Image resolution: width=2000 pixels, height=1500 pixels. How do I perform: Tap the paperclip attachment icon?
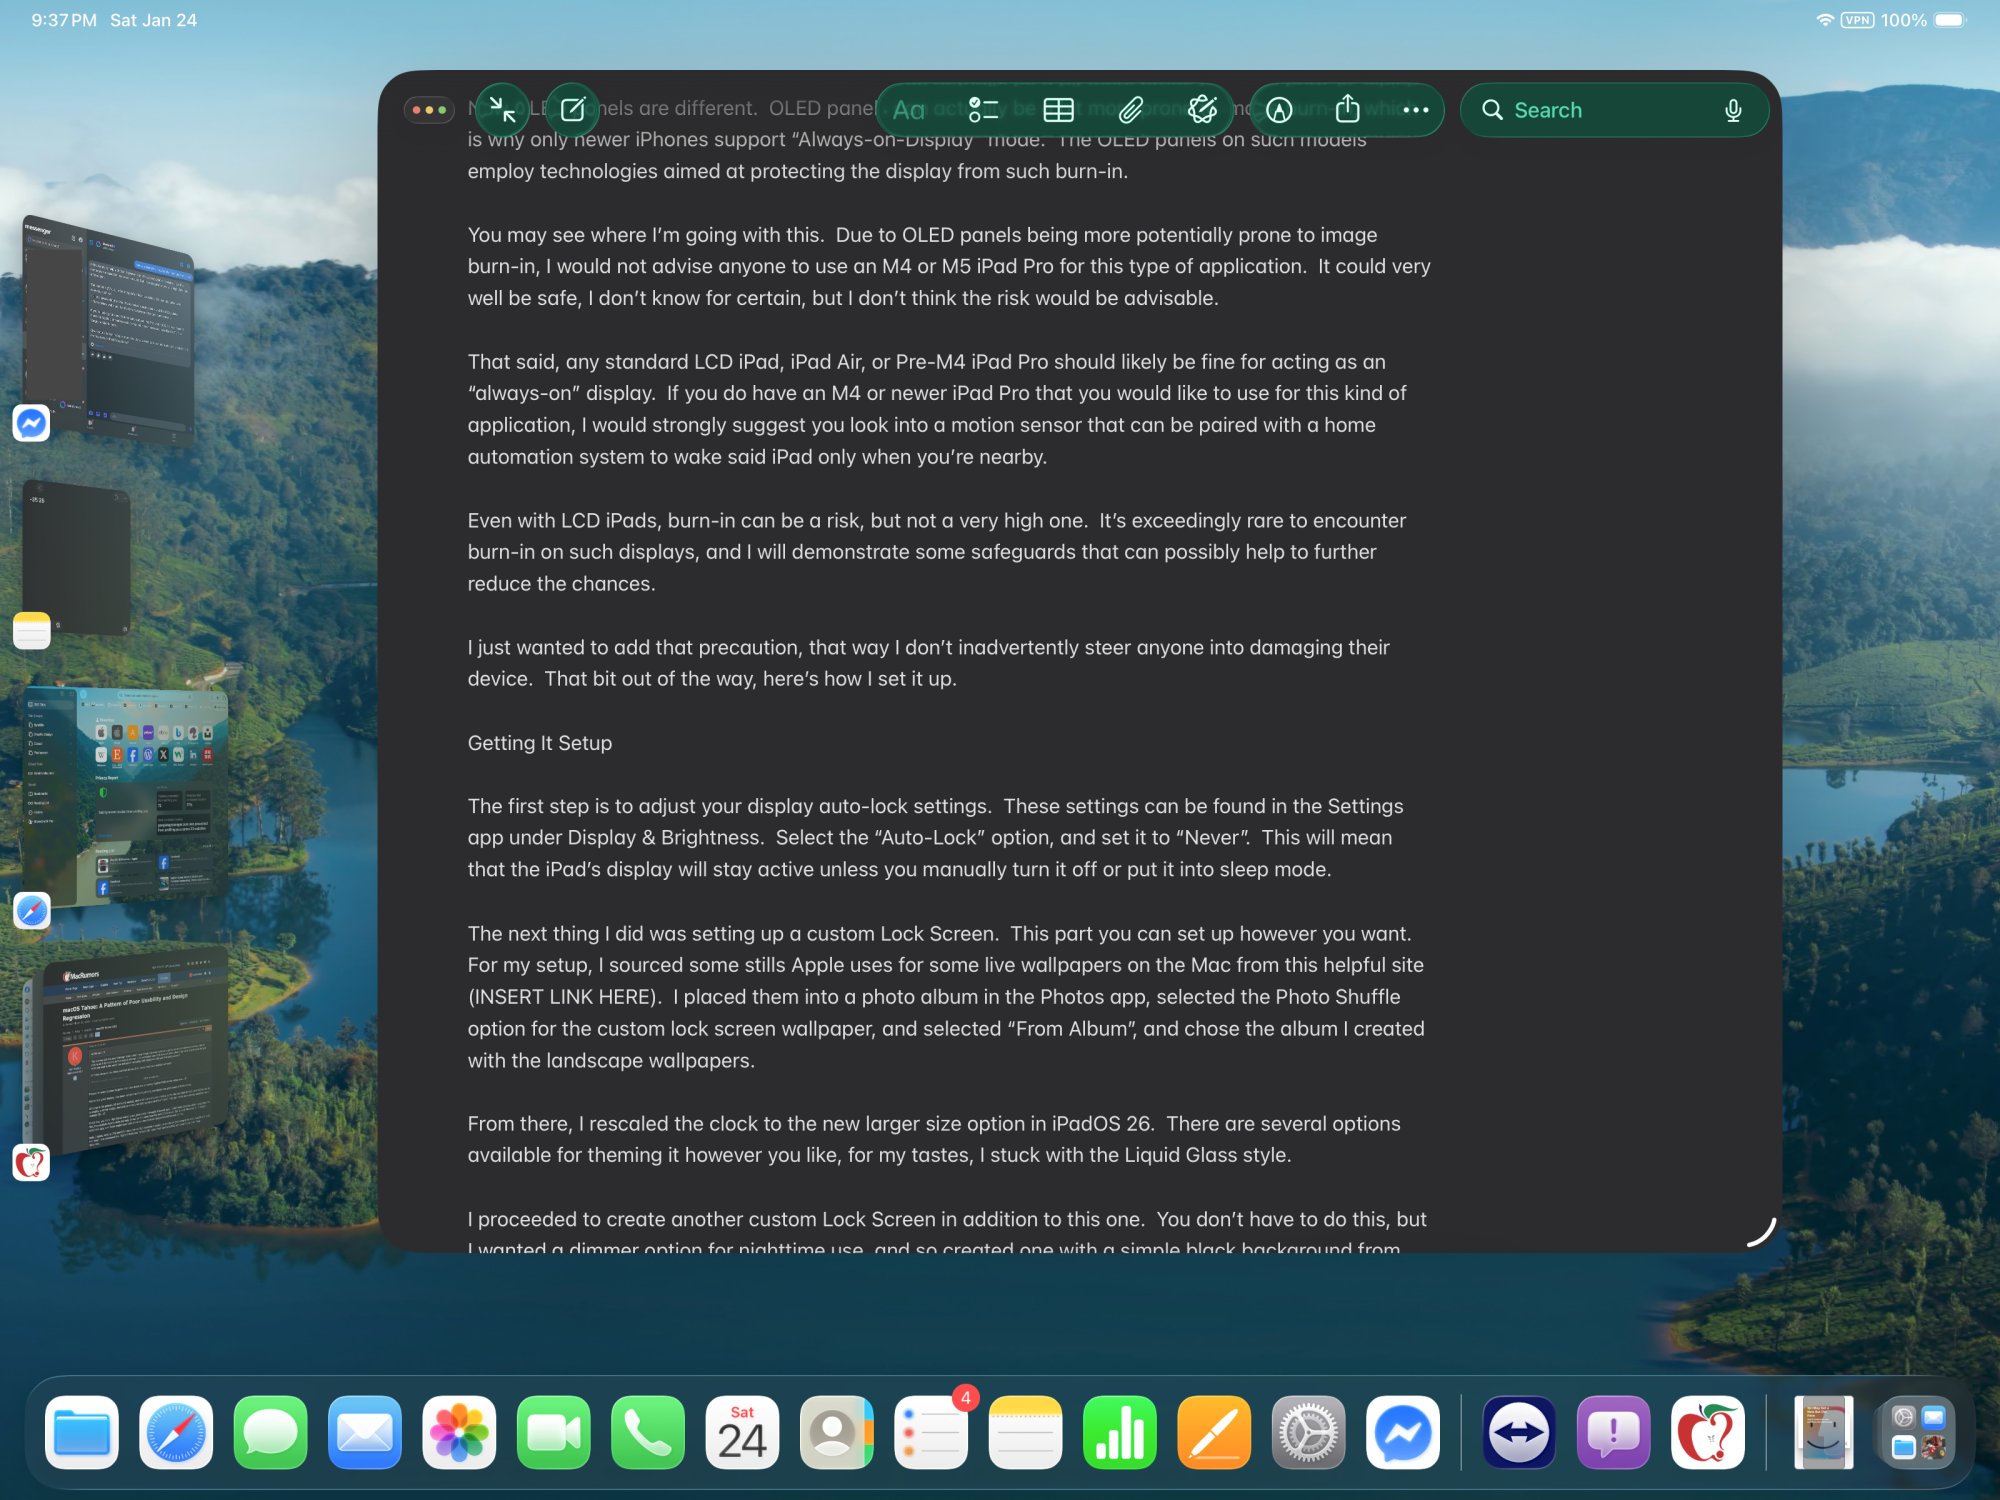1131,110
